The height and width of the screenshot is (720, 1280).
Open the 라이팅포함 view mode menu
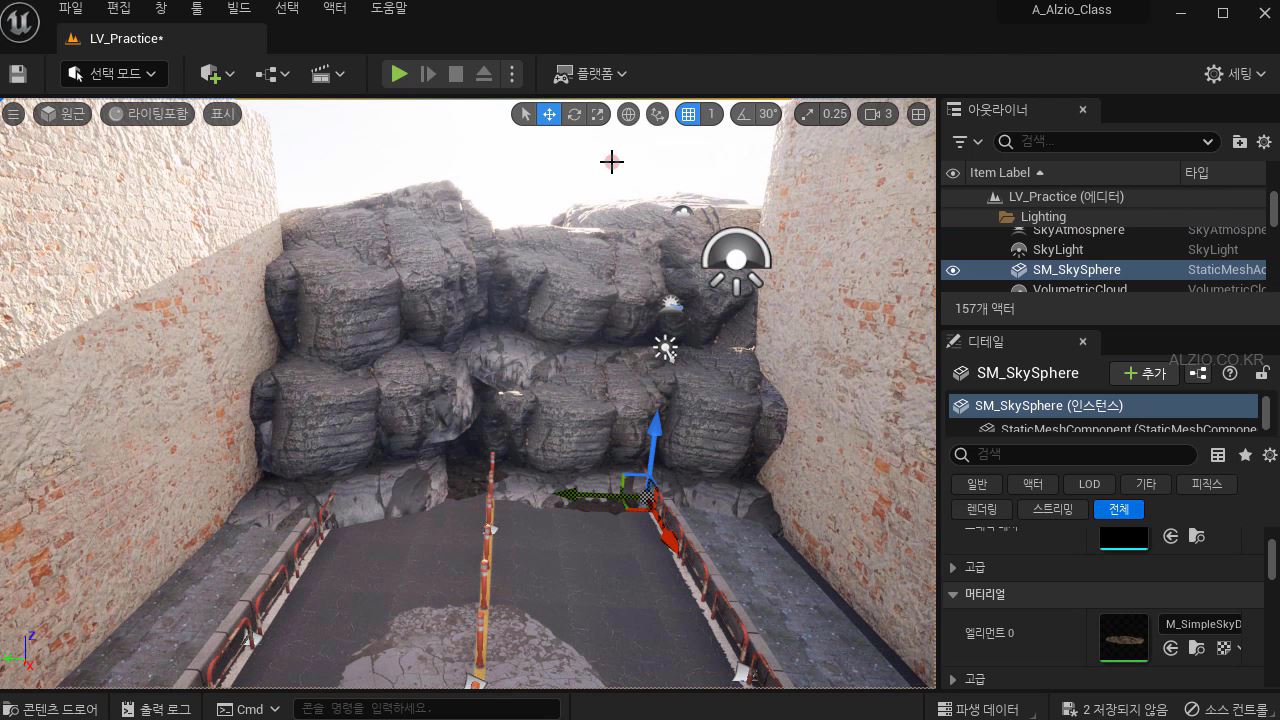[x=148, y=114]
